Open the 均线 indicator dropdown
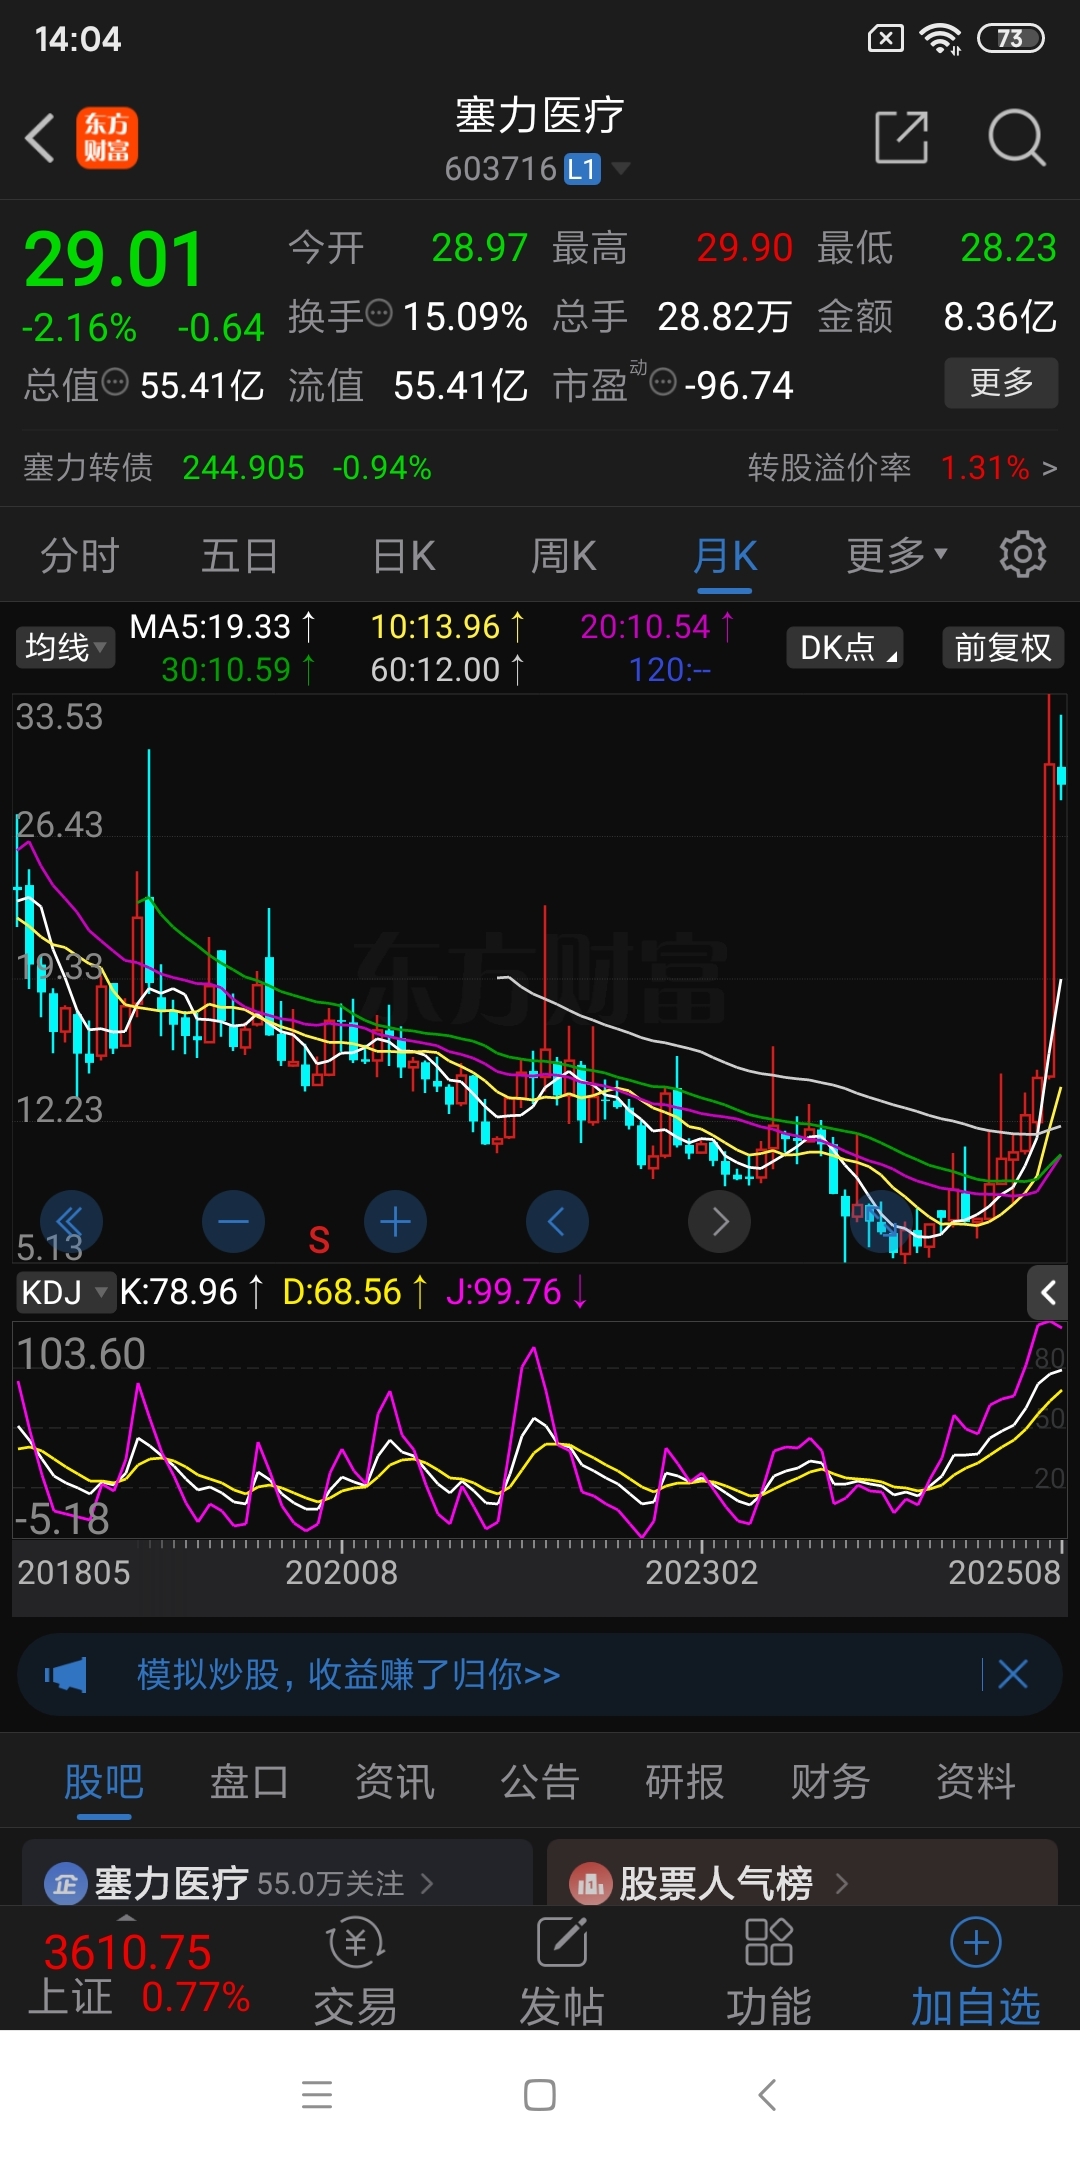 pyautogui.click(x=65, y=648)
